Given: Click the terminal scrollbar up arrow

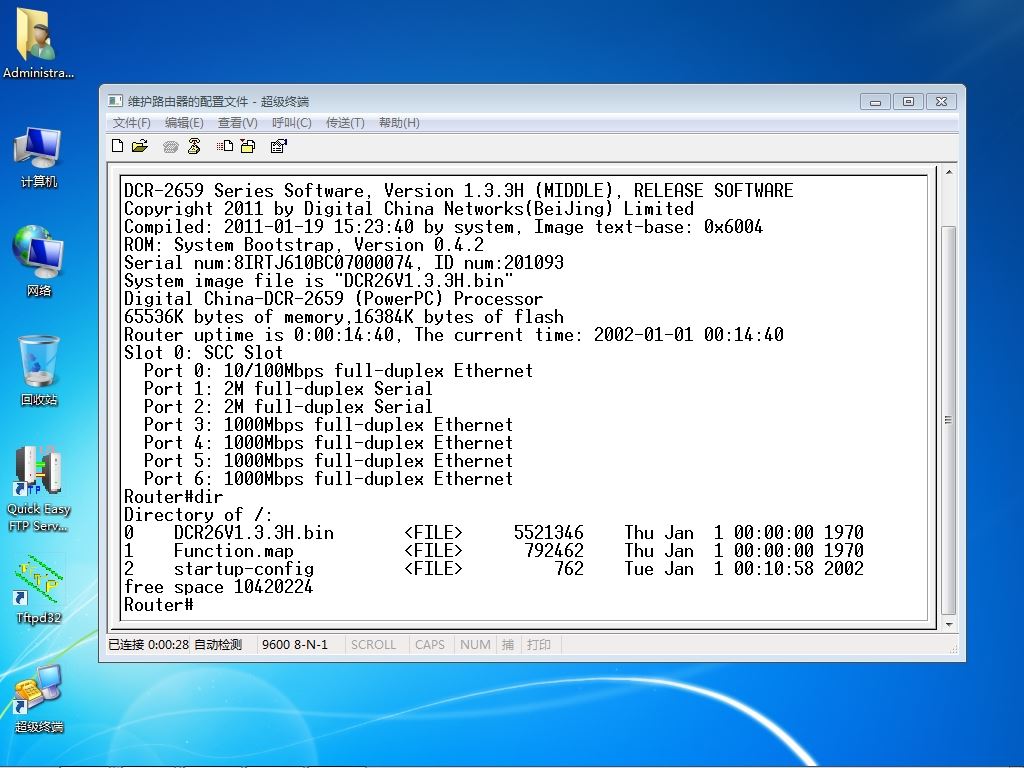Looking at the screenshot, I should coord(949,172).
